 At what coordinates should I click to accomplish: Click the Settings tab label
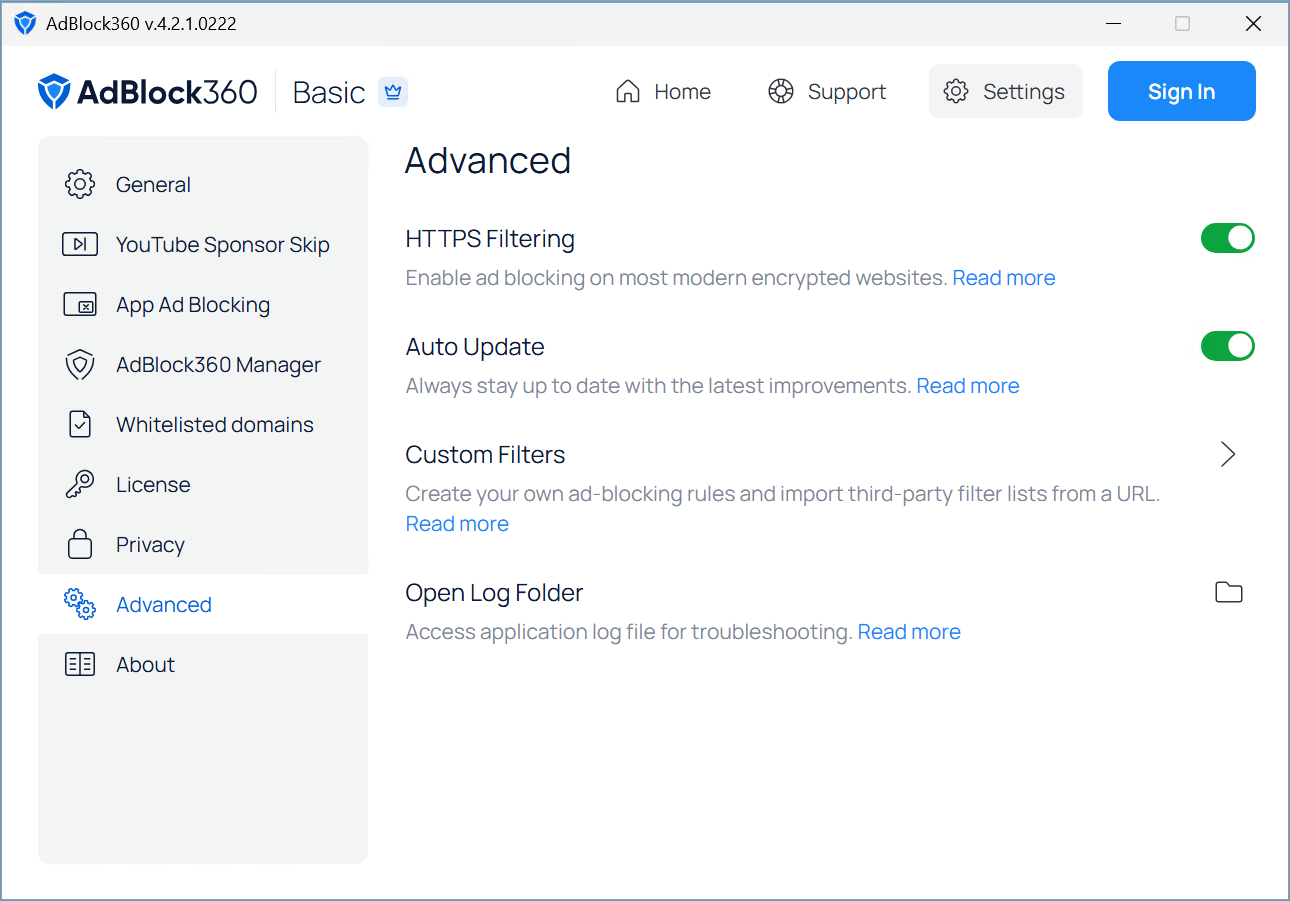1024,91
